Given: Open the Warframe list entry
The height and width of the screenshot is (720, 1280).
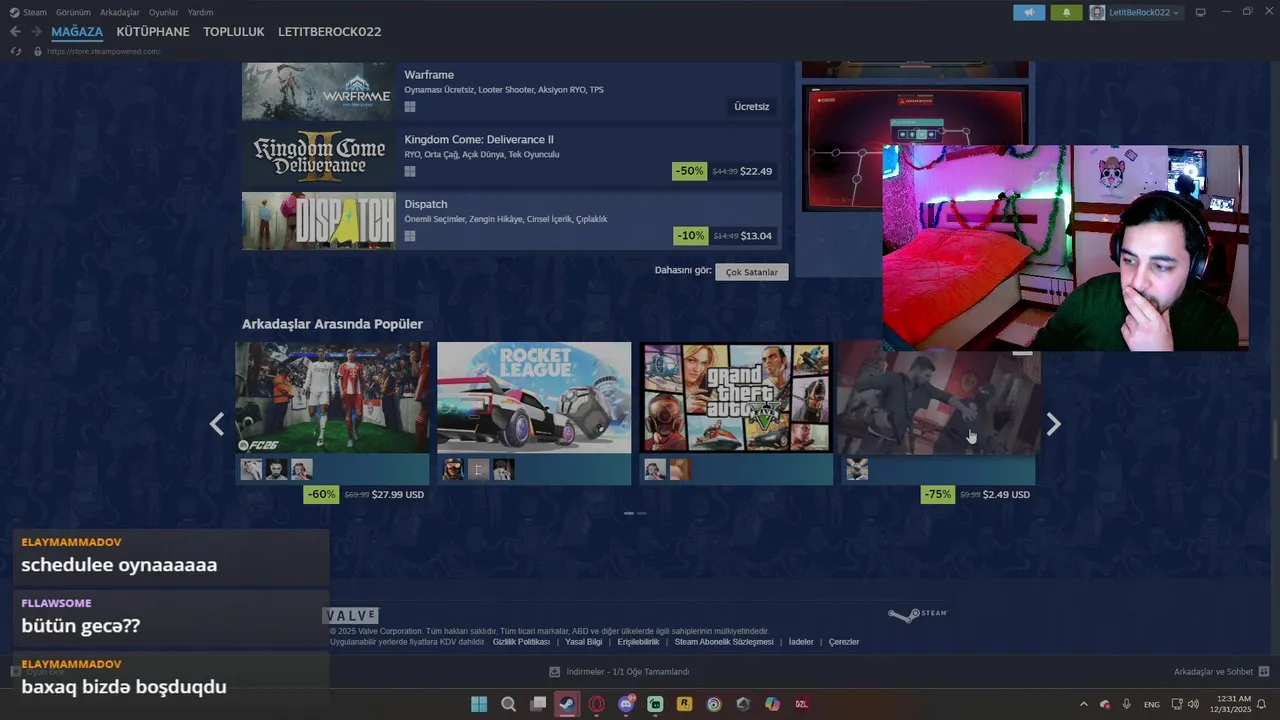Looking at the screenshot, I should tap(512, 91).
